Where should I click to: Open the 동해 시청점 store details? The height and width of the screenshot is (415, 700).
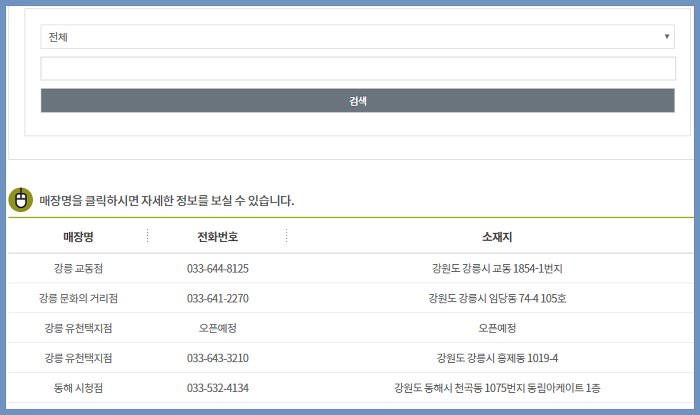[78, 388]
